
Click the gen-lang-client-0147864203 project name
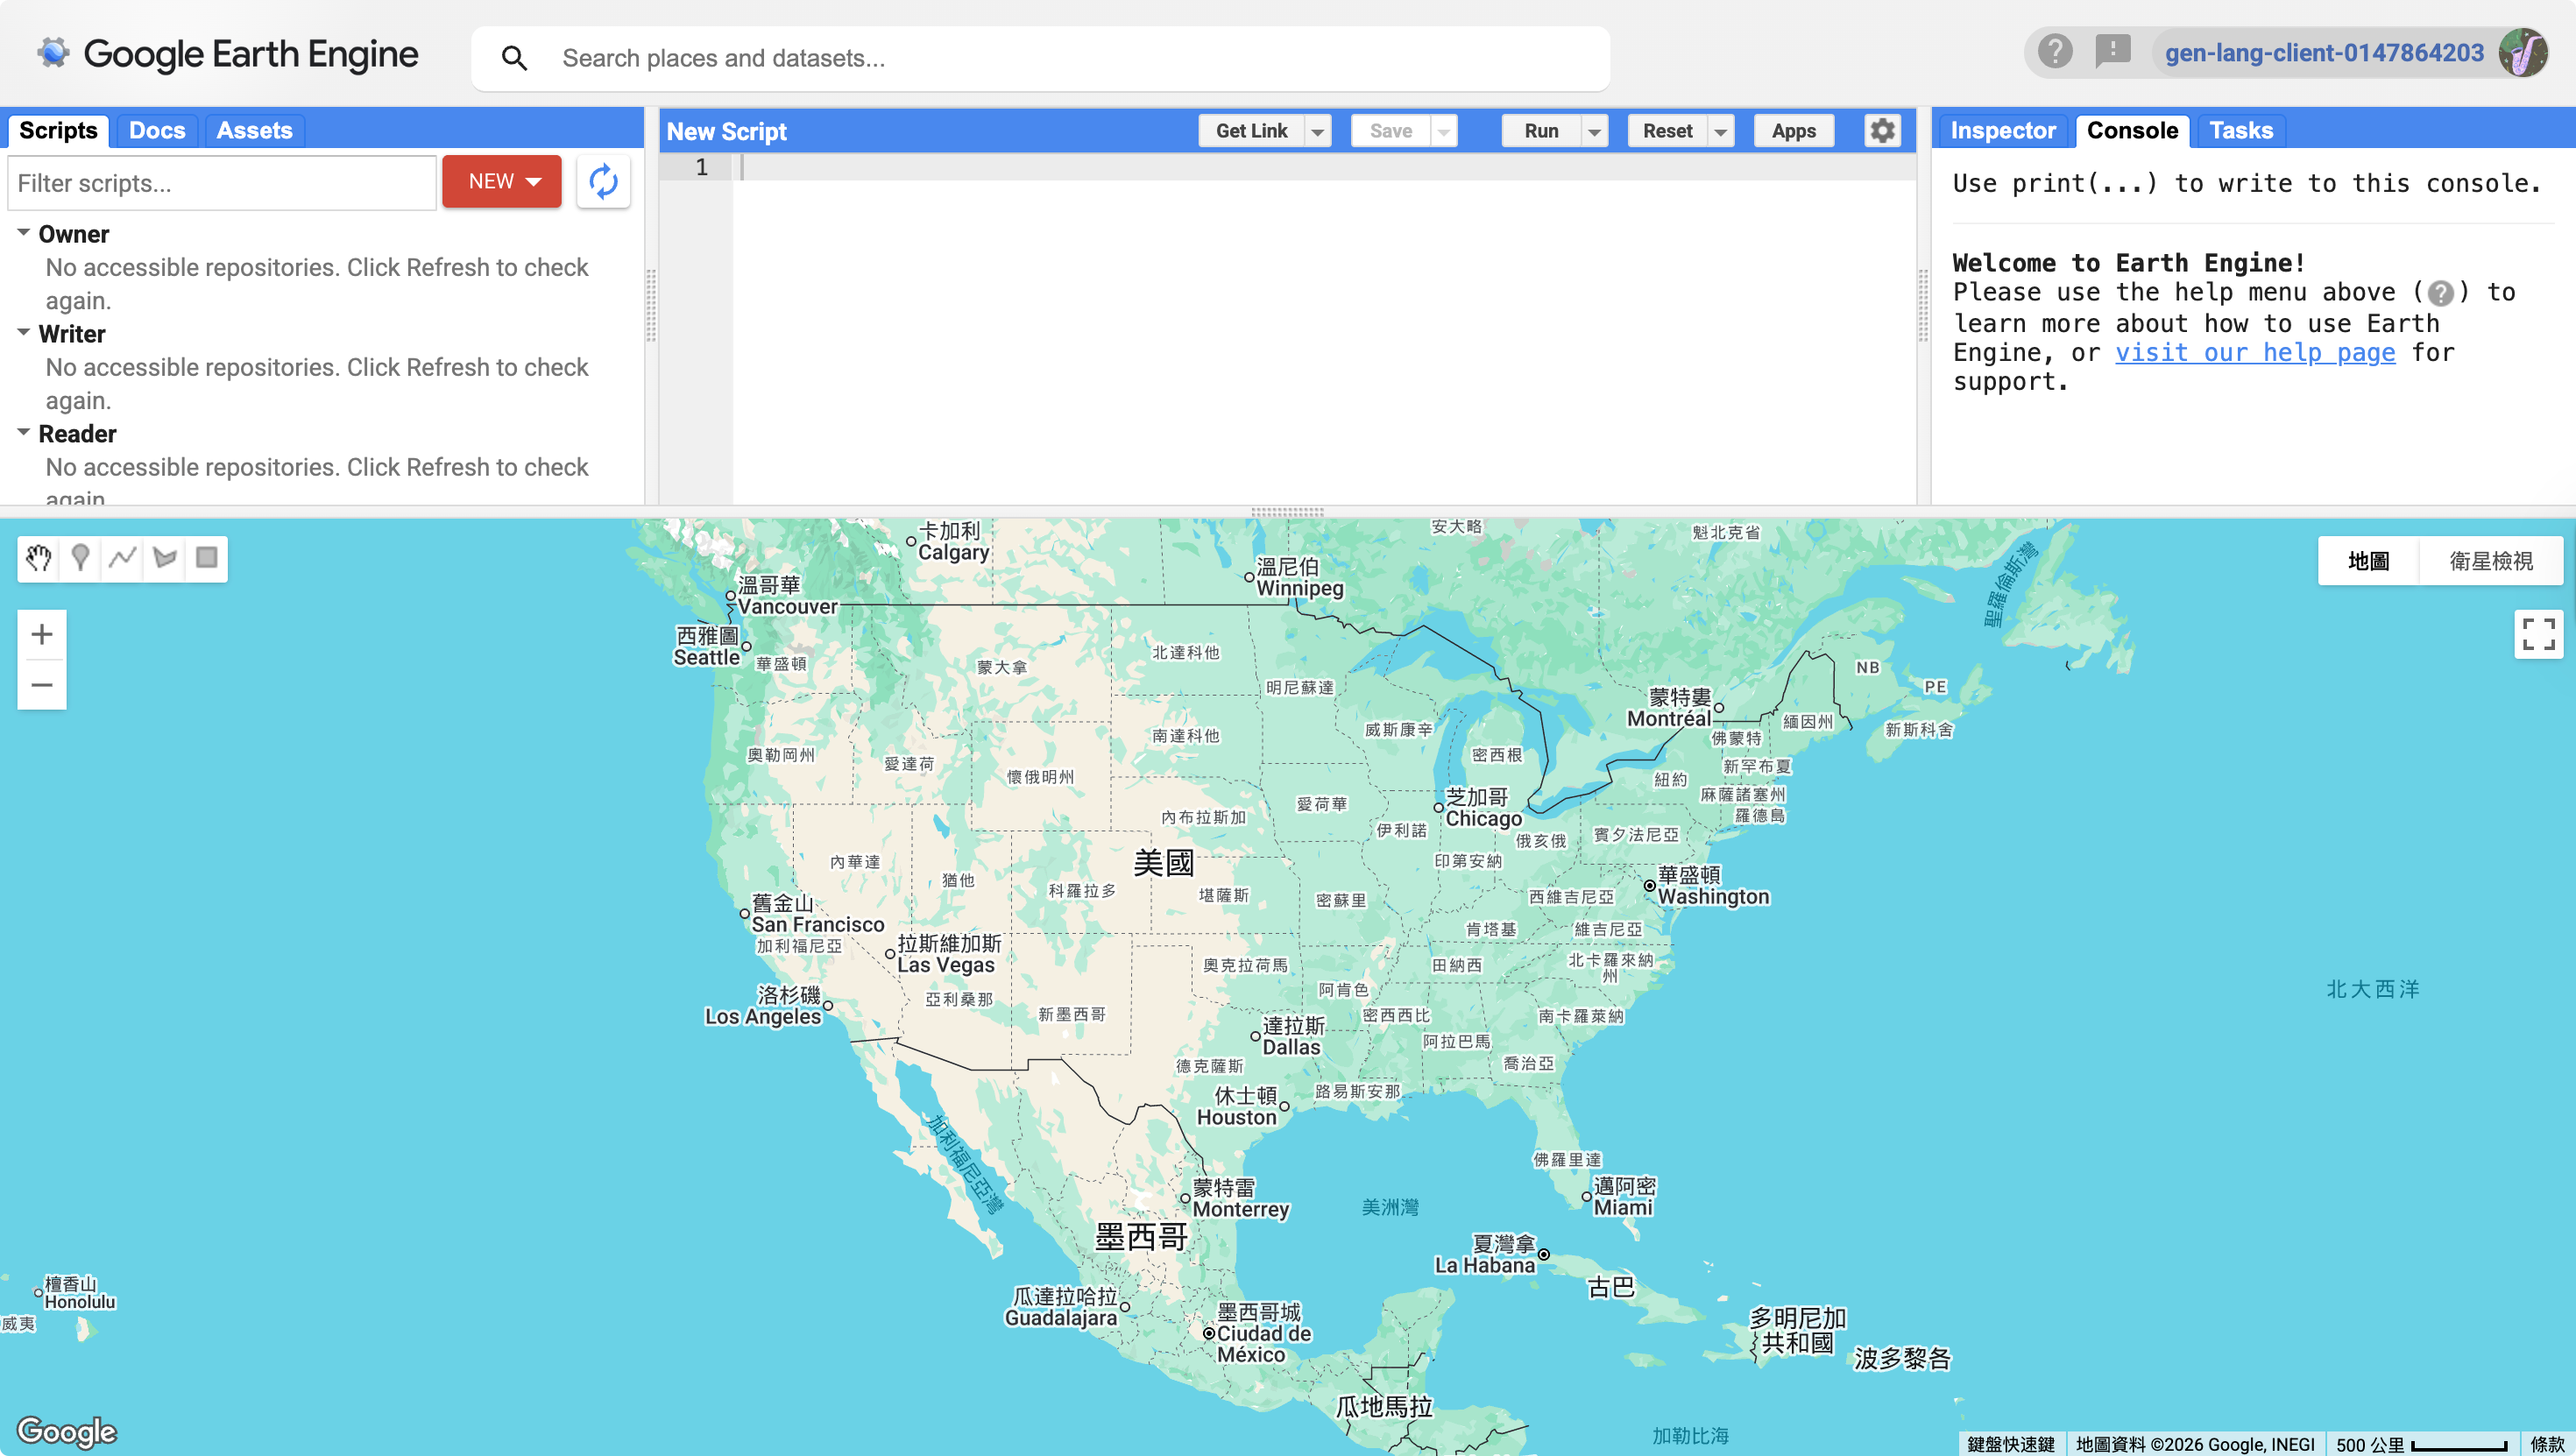(2324, 53)
